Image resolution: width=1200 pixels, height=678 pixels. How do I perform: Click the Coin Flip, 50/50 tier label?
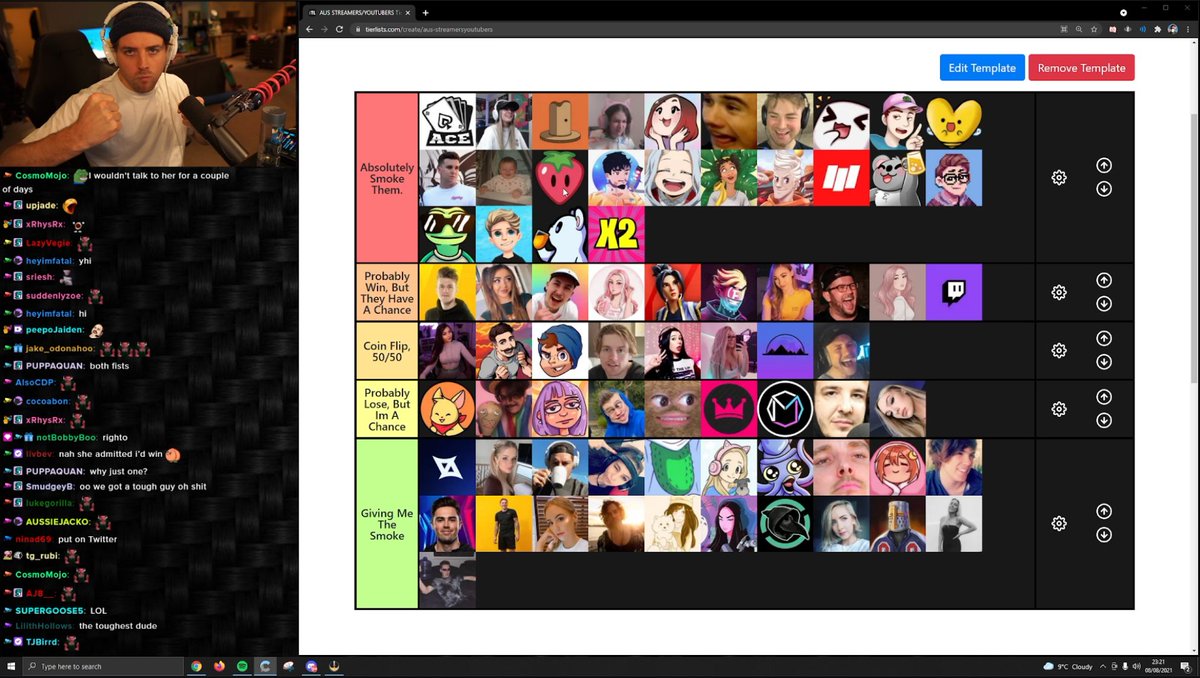387,351
